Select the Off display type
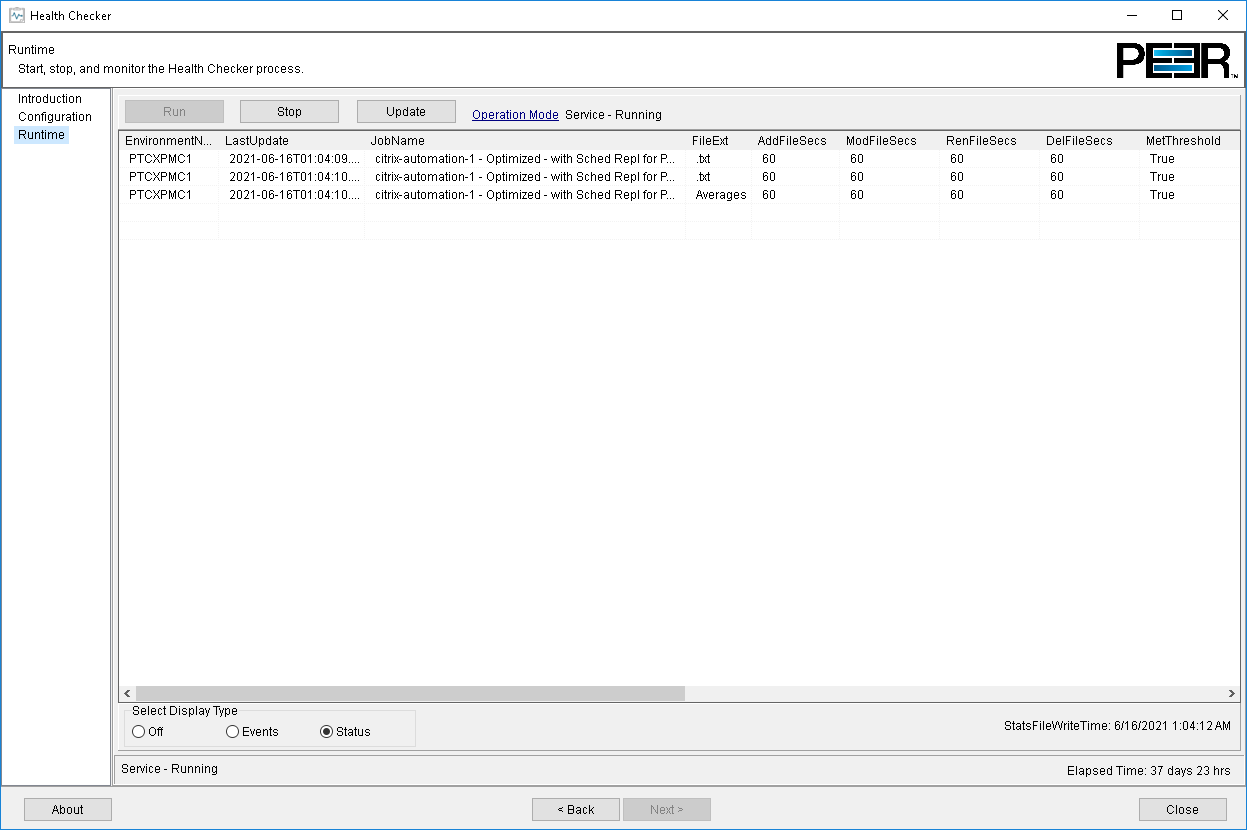Image resolution: width=1247 pixels, height=830 pixels. tap(138, 731)
